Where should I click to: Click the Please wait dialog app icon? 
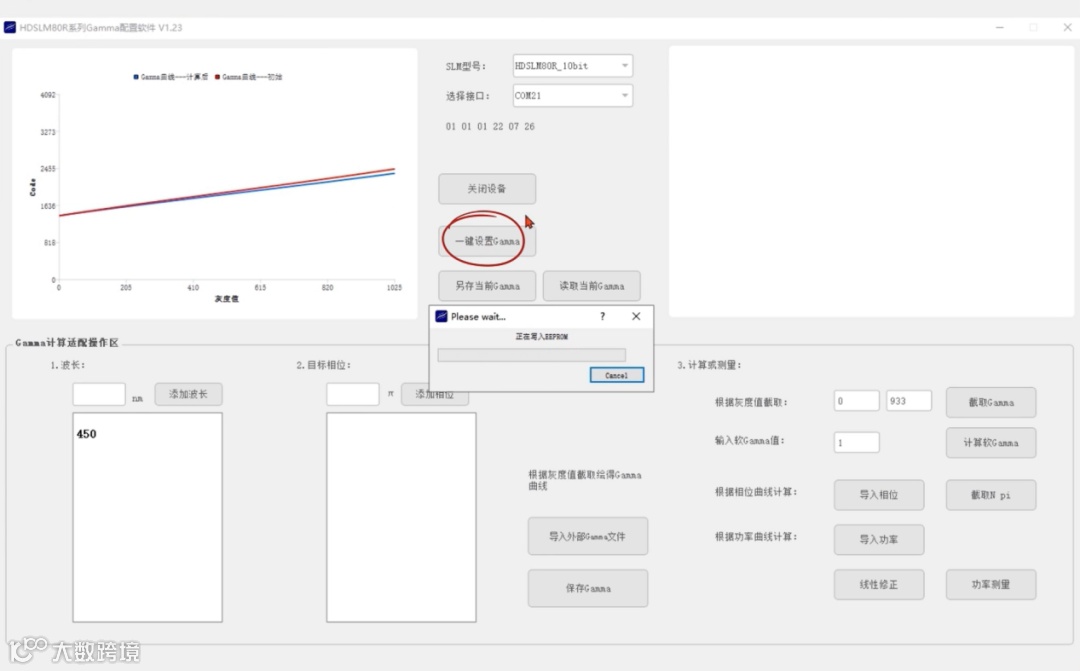(442, 316)
